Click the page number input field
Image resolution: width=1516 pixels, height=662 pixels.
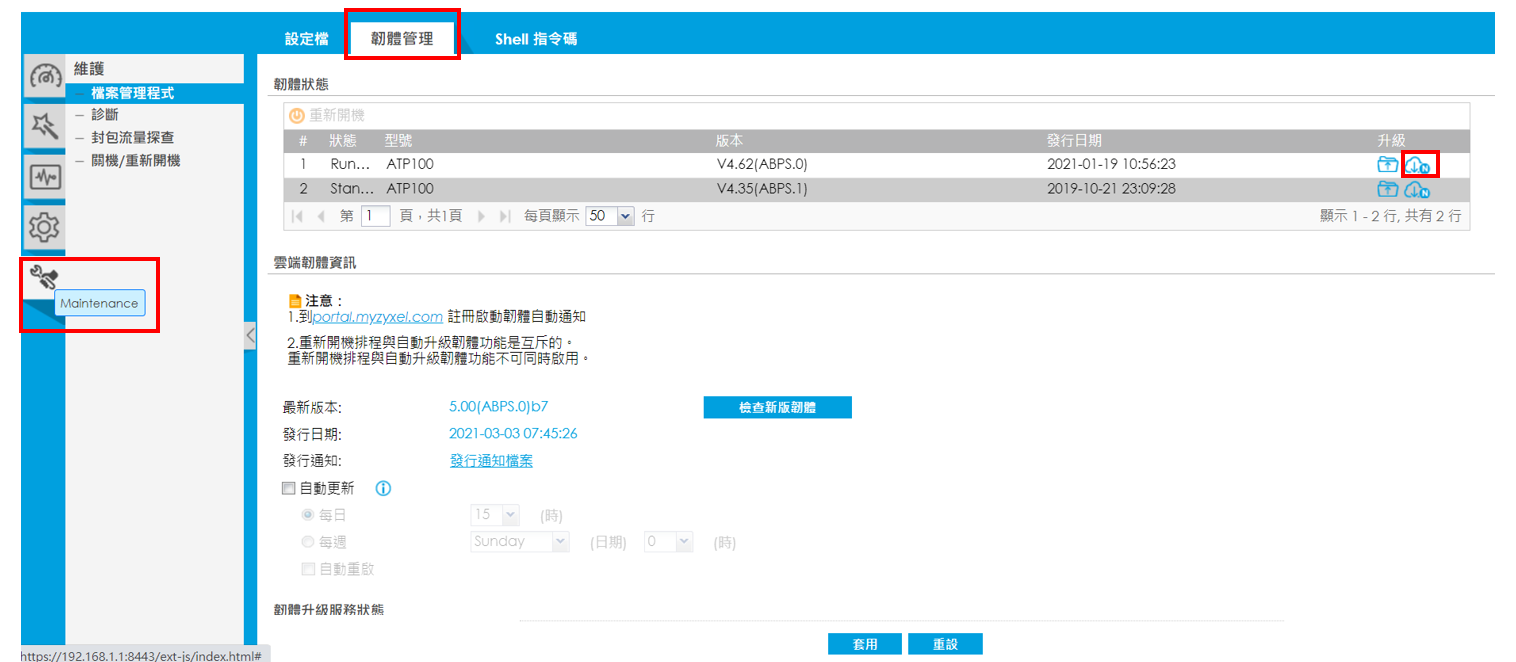375,216
